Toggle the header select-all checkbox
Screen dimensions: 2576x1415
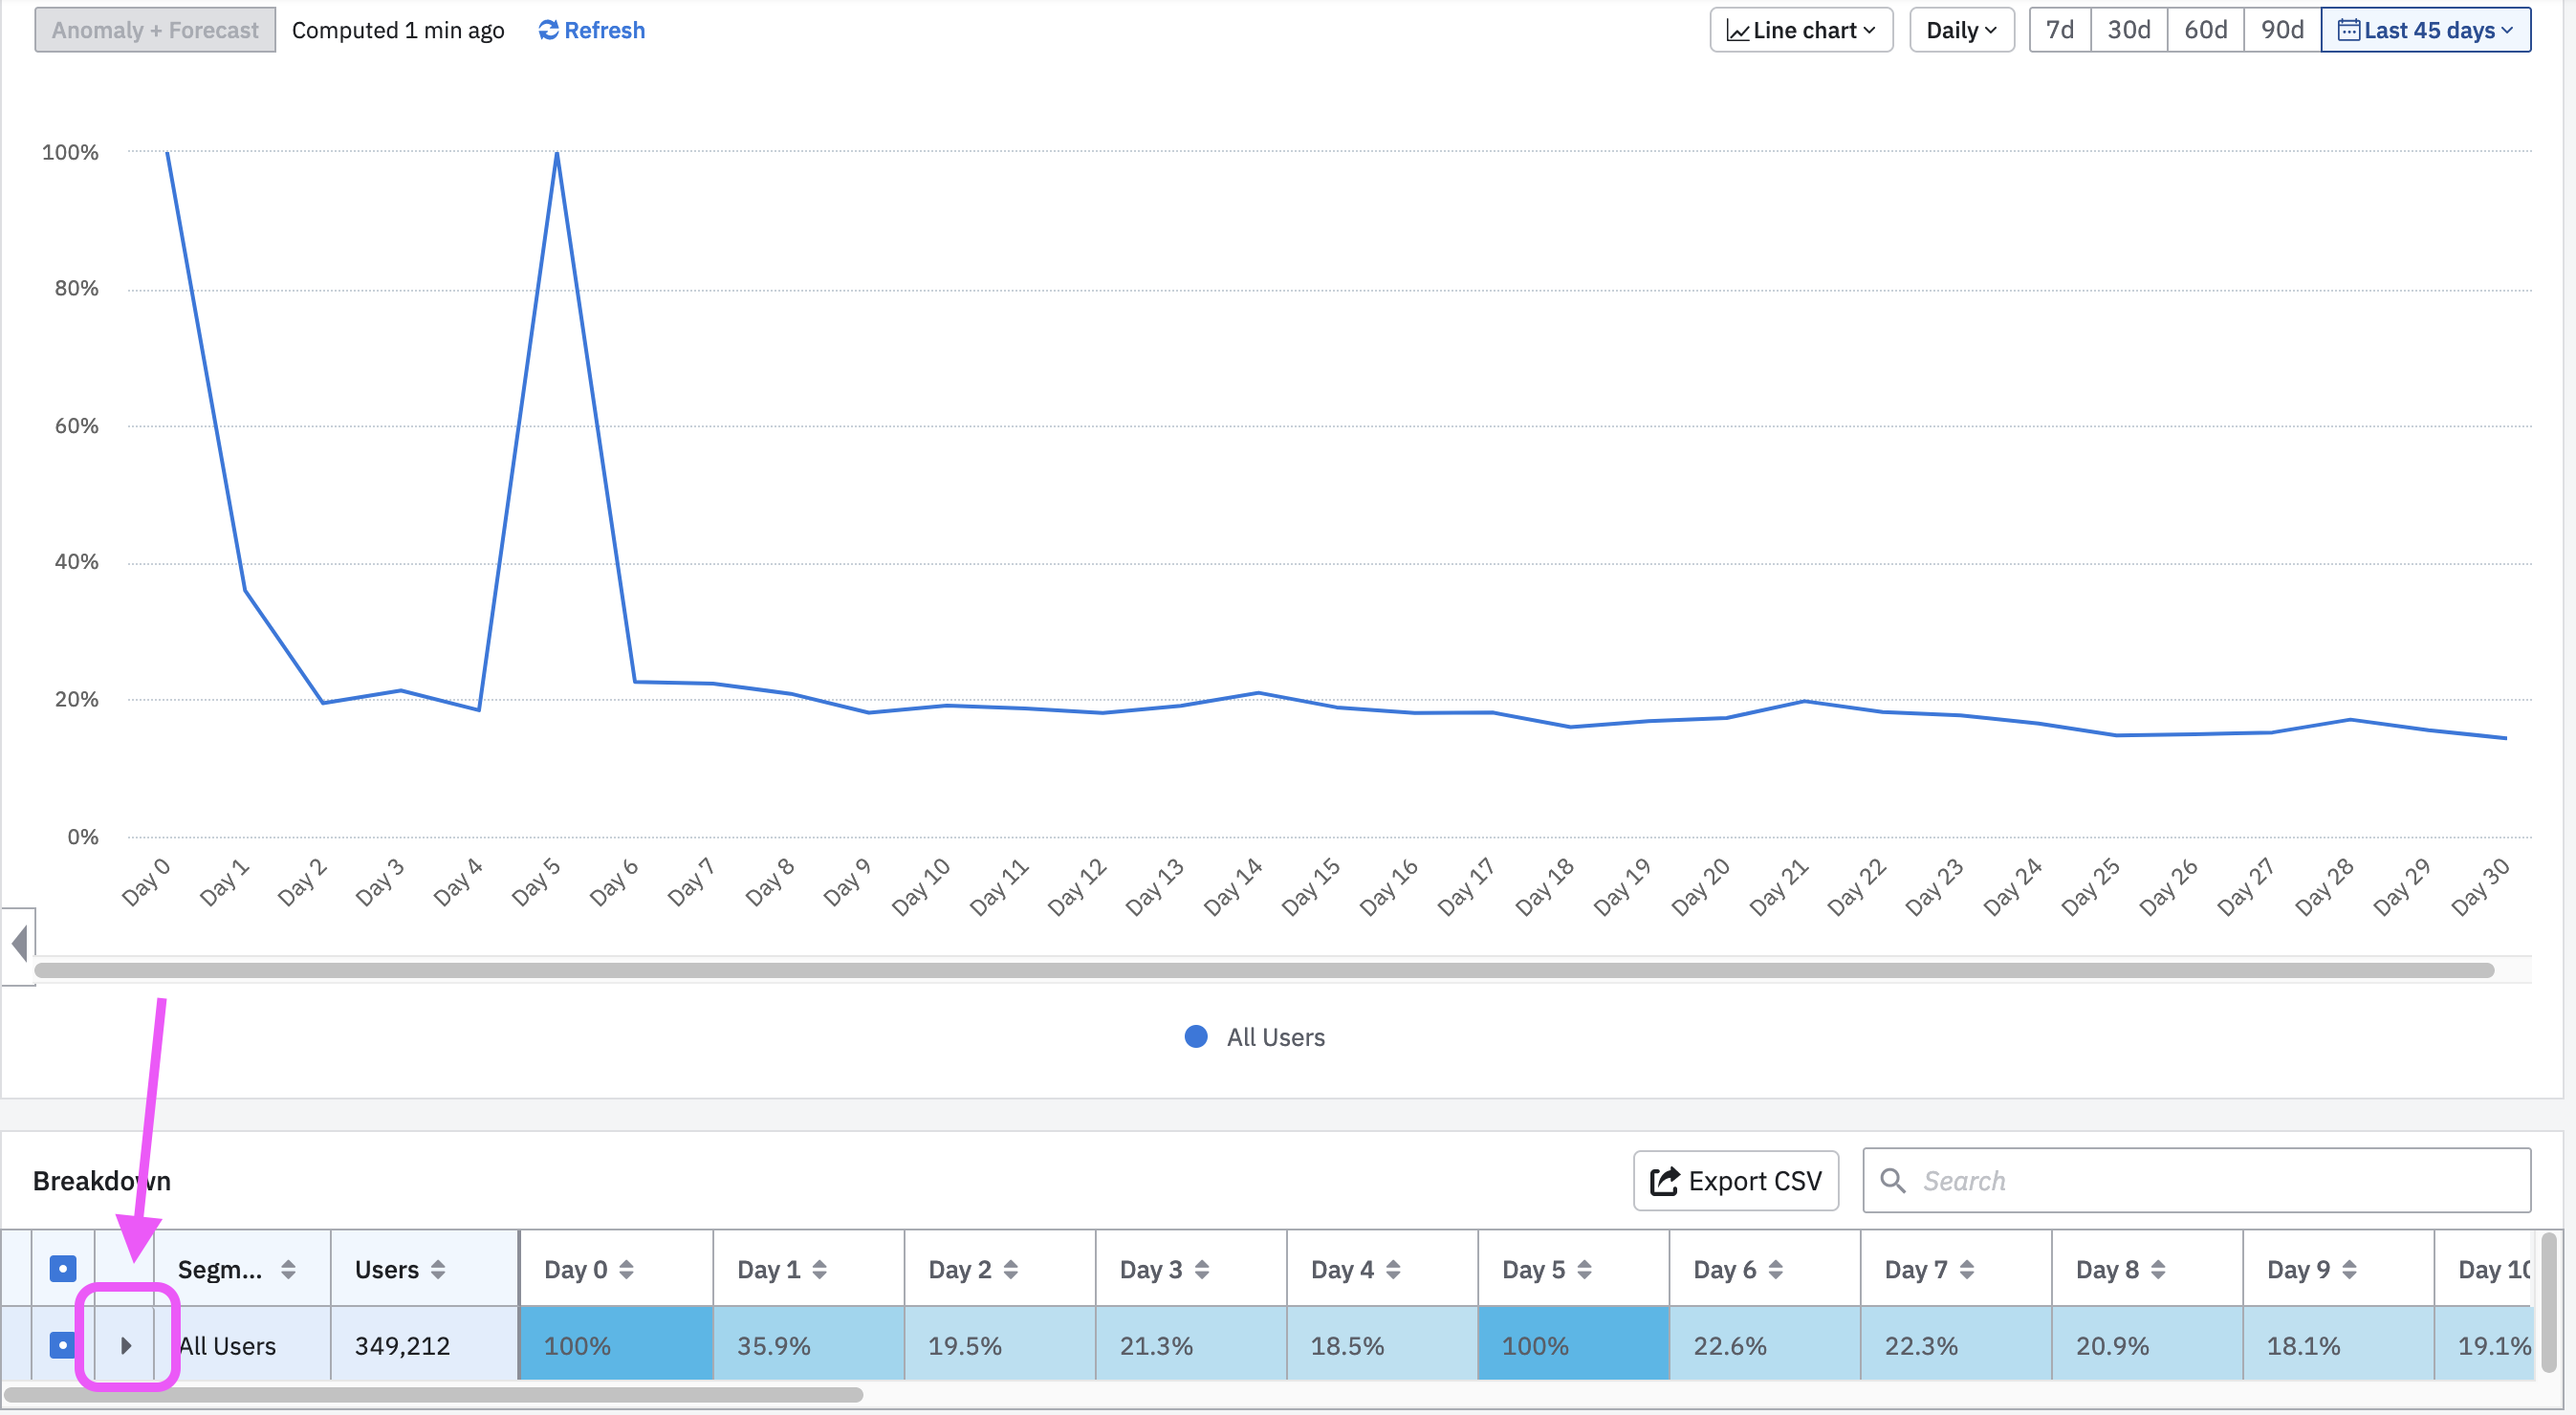coord(62,1269)
